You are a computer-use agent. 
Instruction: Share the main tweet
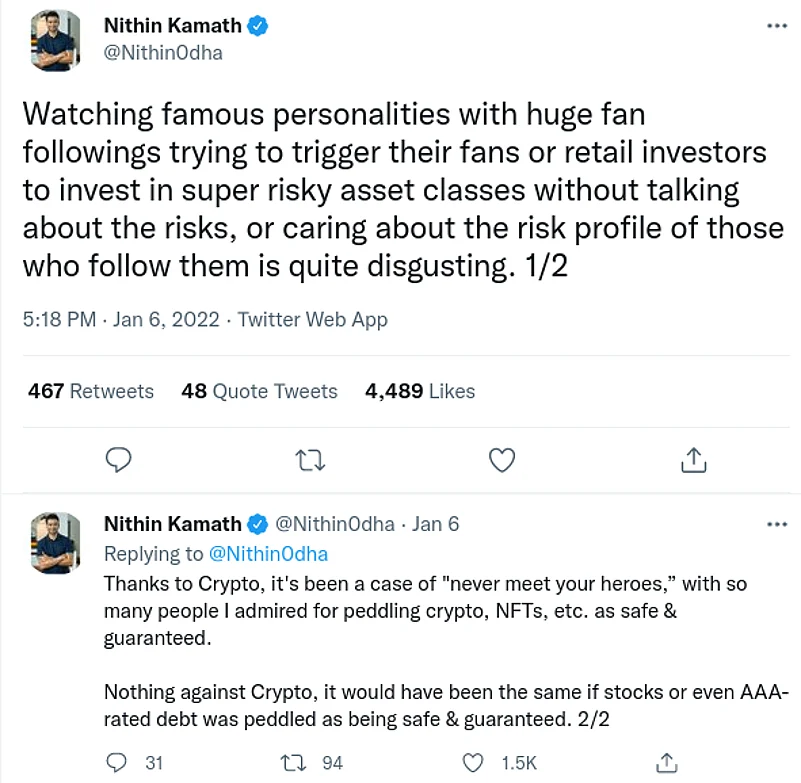693,459
